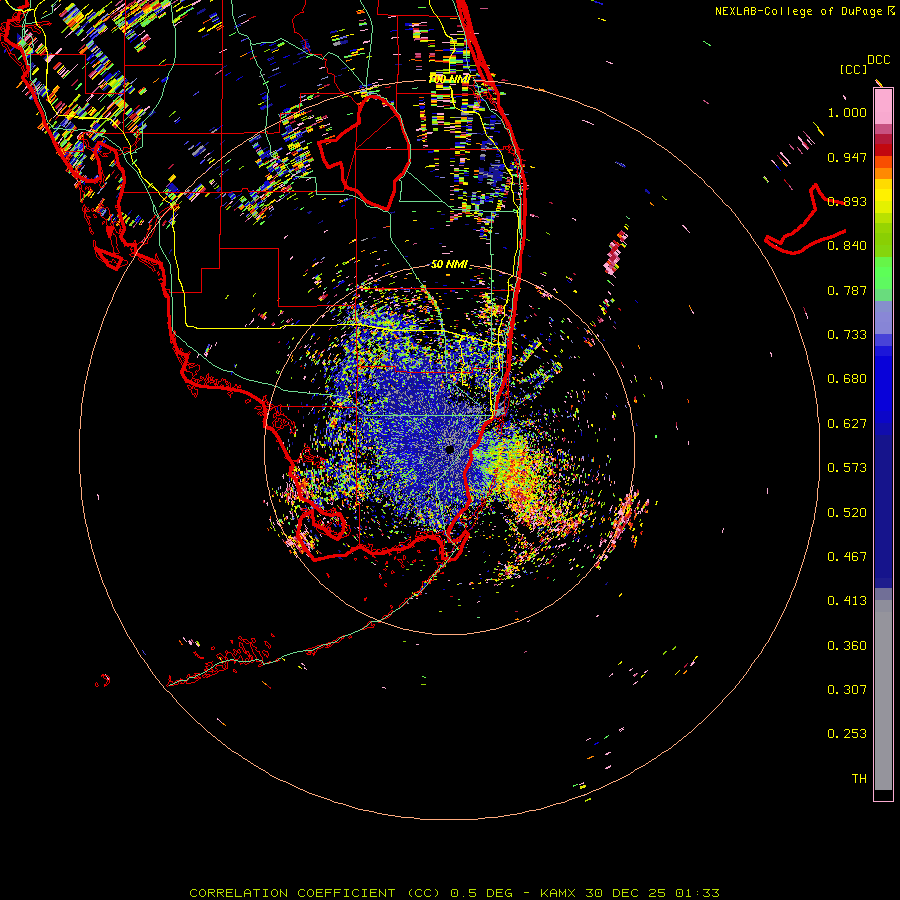Click the TH threshold label
The height and width of the screenshot is (900, 900).
click(x=859, y=779)
